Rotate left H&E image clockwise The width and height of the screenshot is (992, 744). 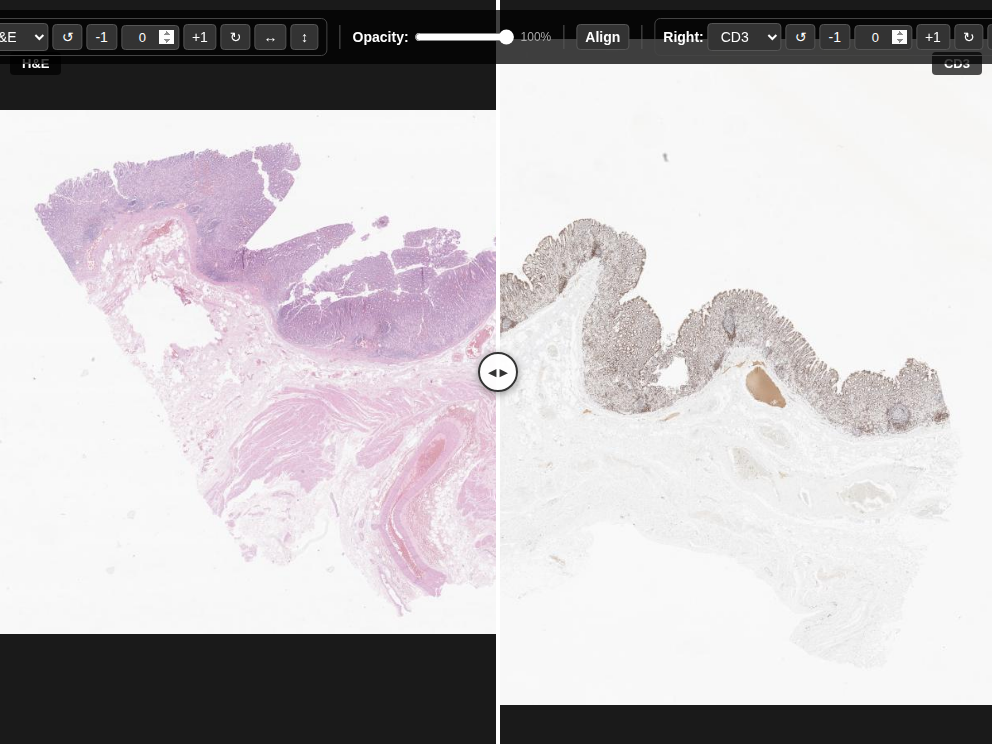pyautogui.click(x=235, y=37)
